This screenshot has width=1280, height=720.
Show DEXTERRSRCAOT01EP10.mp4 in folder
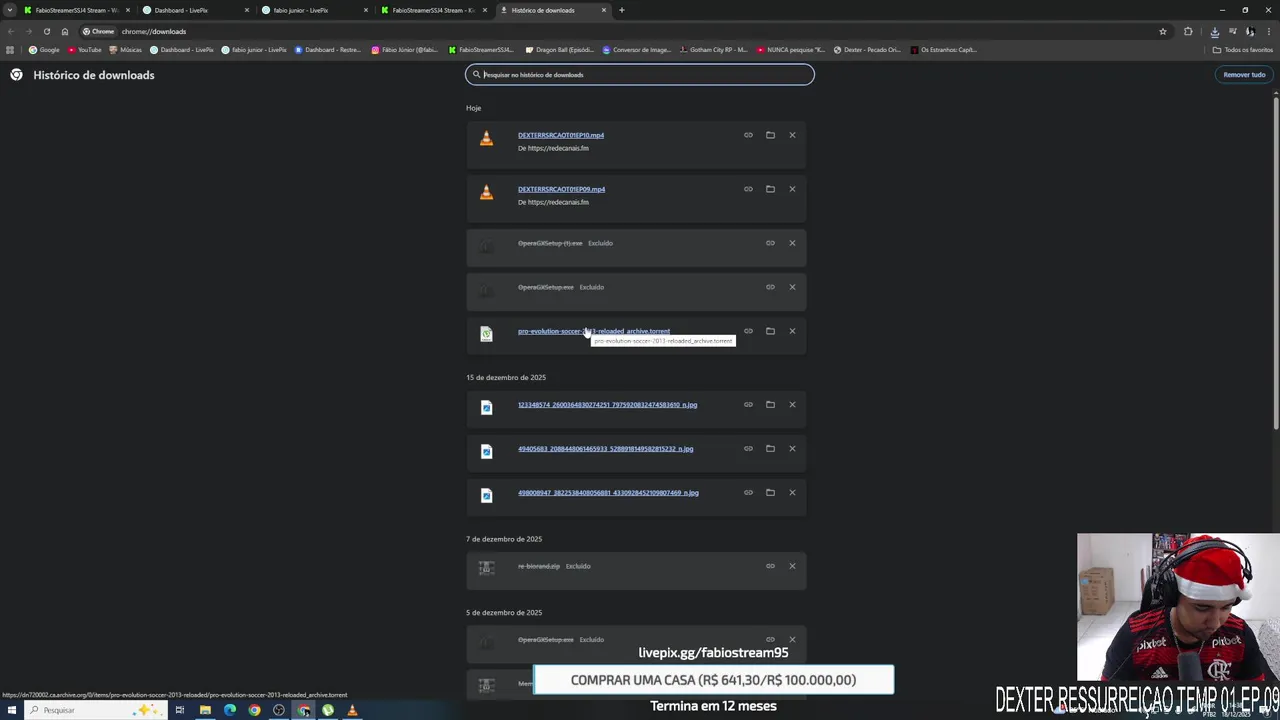pos(770,135)
